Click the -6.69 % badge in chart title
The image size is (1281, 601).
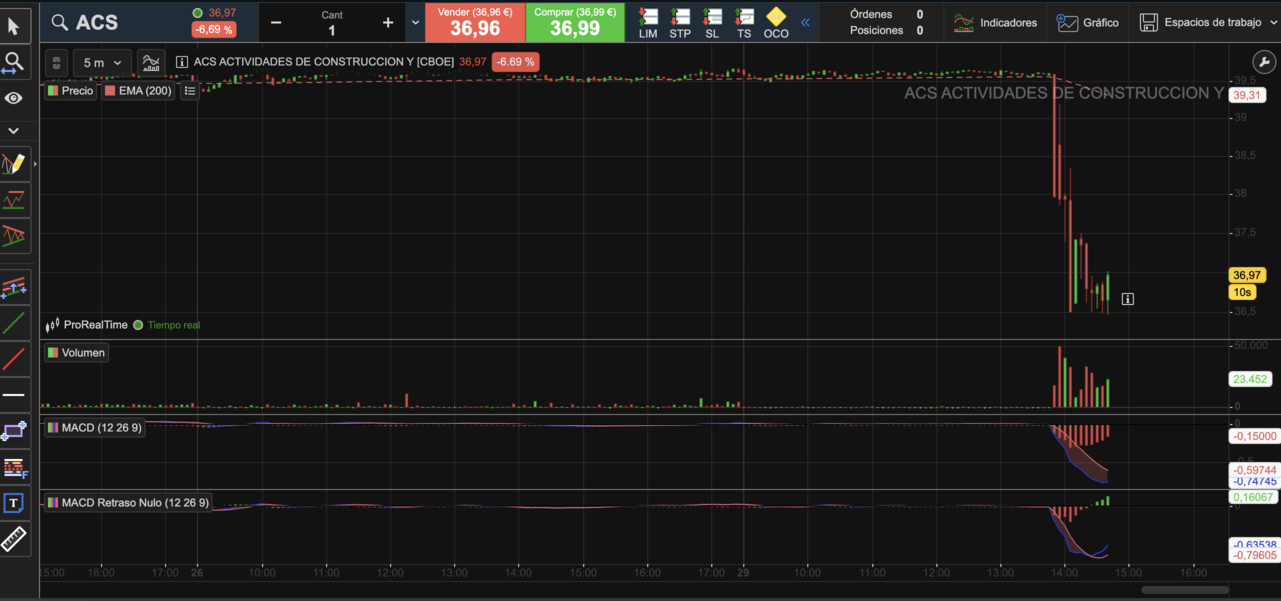tap(515, 62)
